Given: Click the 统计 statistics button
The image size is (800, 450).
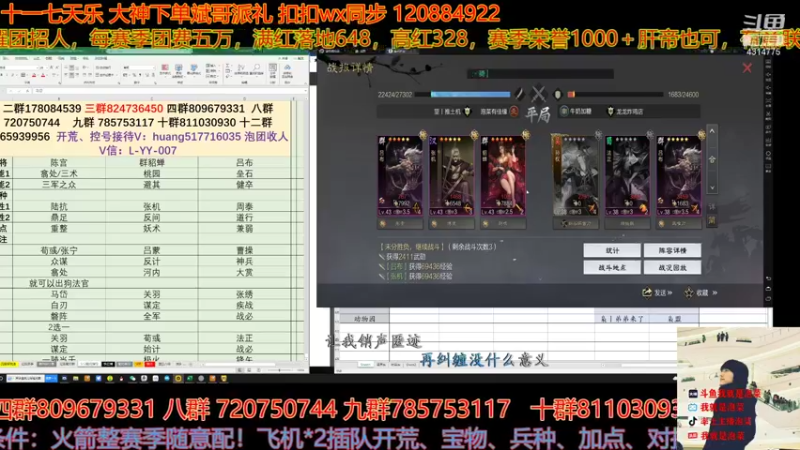Looking at the screenshot, I should (x=612, y=251).
